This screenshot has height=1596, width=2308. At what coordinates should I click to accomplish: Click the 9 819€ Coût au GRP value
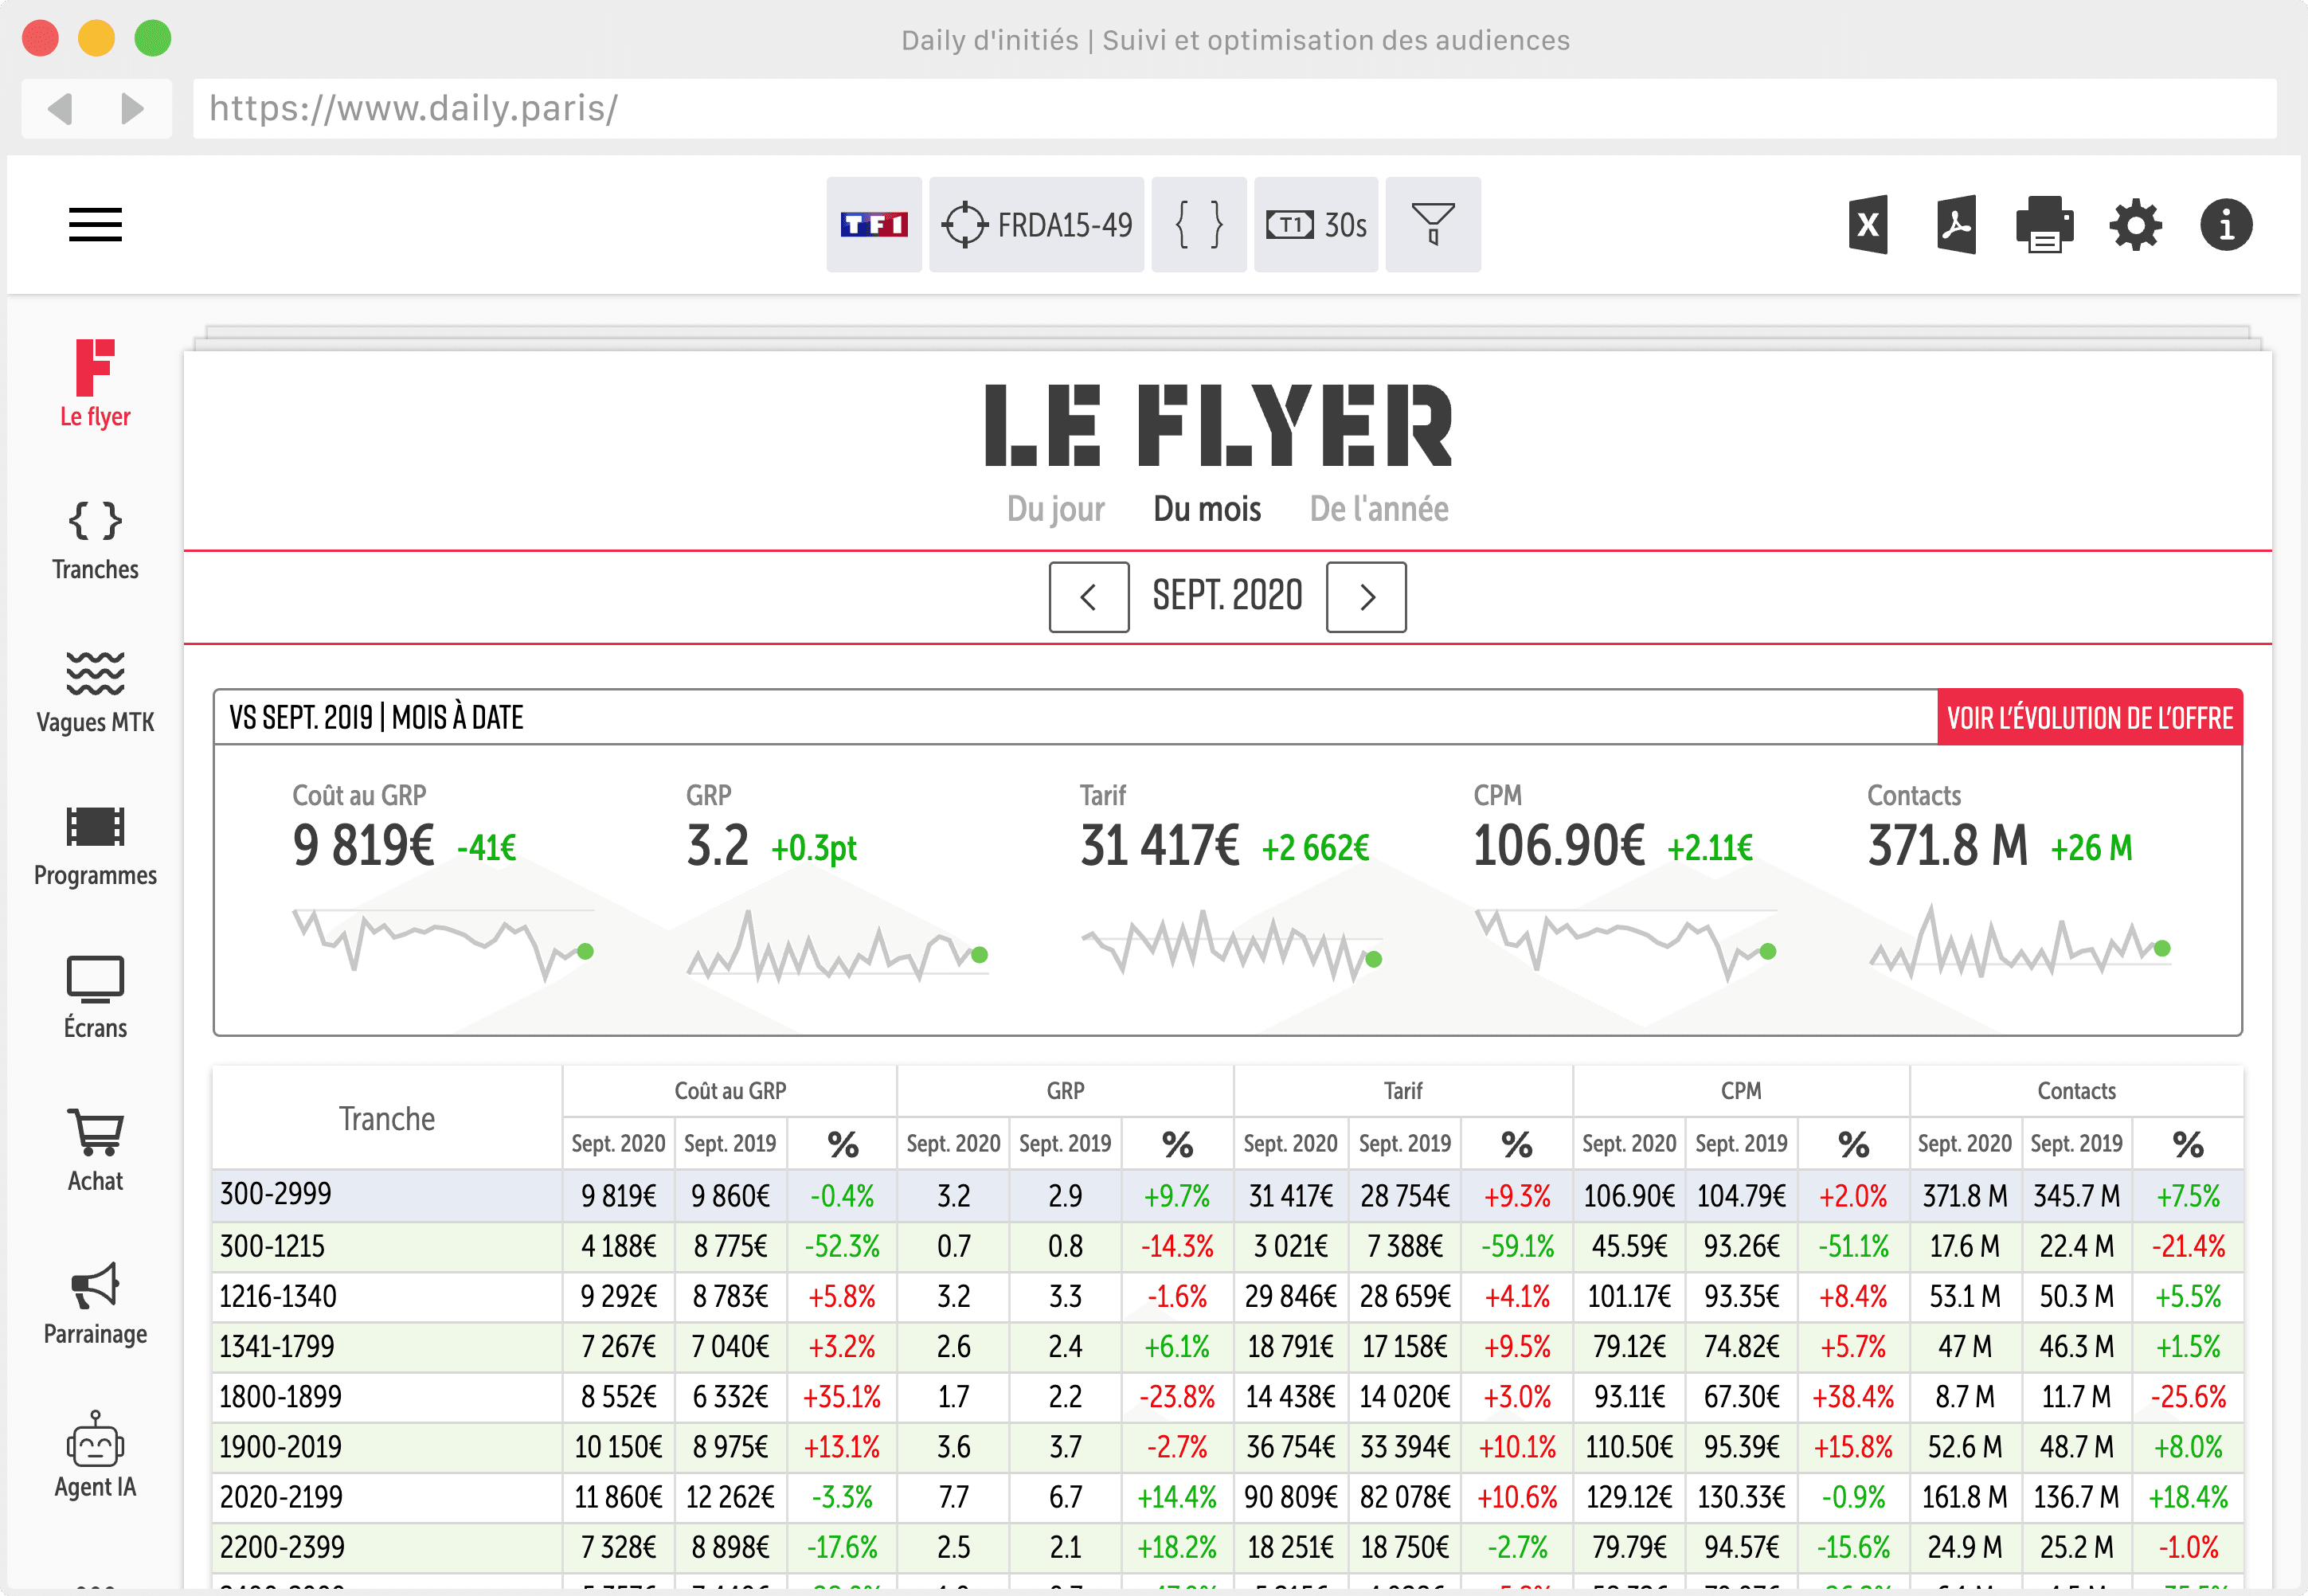point(363,846)
